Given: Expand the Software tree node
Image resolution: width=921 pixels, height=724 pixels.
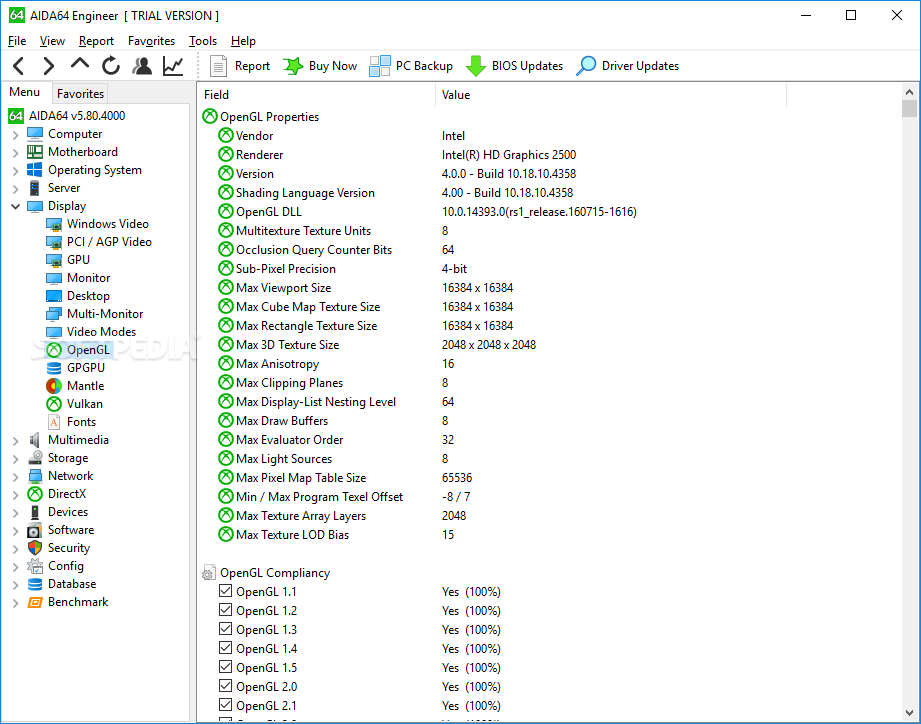Looking at the screenshot, I should (x=16, y=531).
